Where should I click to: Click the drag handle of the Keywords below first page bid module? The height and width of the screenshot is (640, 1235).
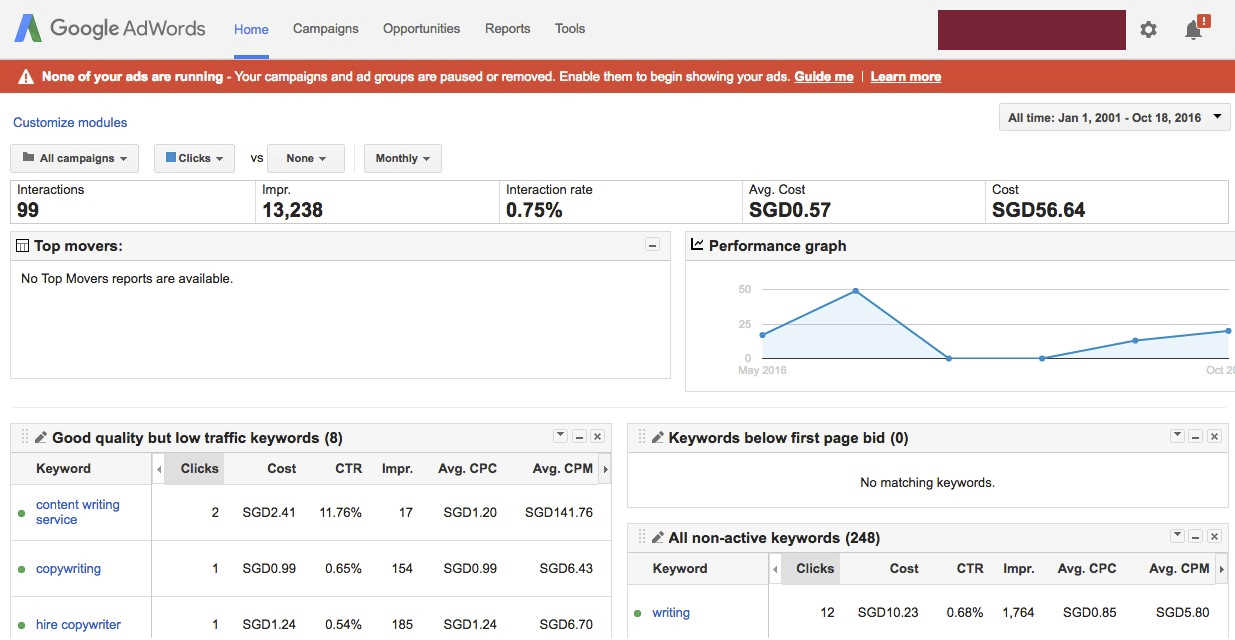[642, 438]
